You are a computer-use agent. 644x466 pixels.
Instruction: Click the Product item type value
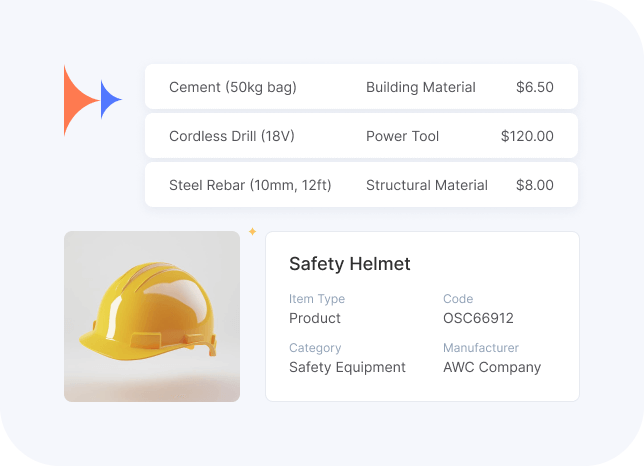315,318
